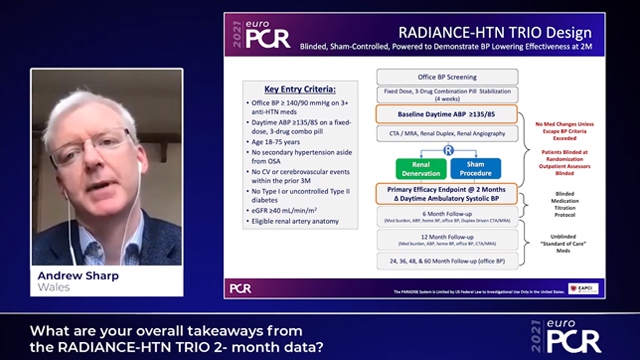This screenshot has height=360, width=640.
Task: Click the Office BP Screening box
Action: (447, 77)
